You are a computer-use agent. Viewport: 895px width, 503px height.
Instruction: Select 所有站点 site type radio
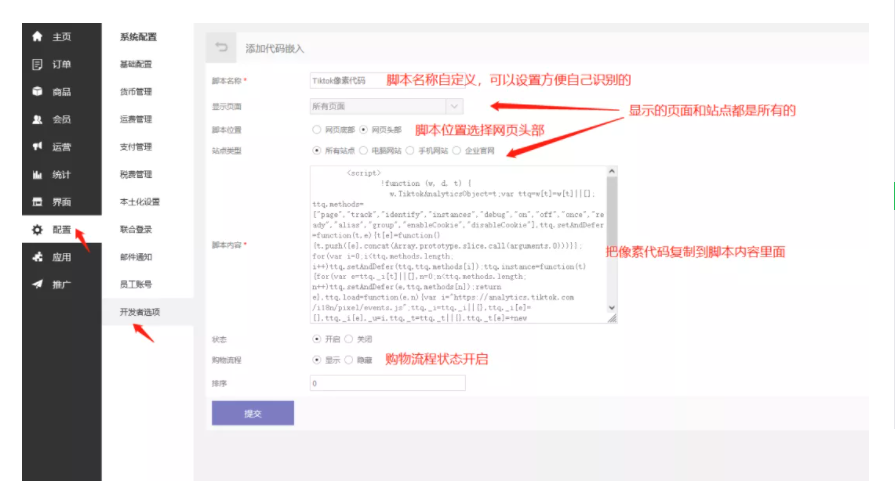pyautogui.click(x=316, y=151)
